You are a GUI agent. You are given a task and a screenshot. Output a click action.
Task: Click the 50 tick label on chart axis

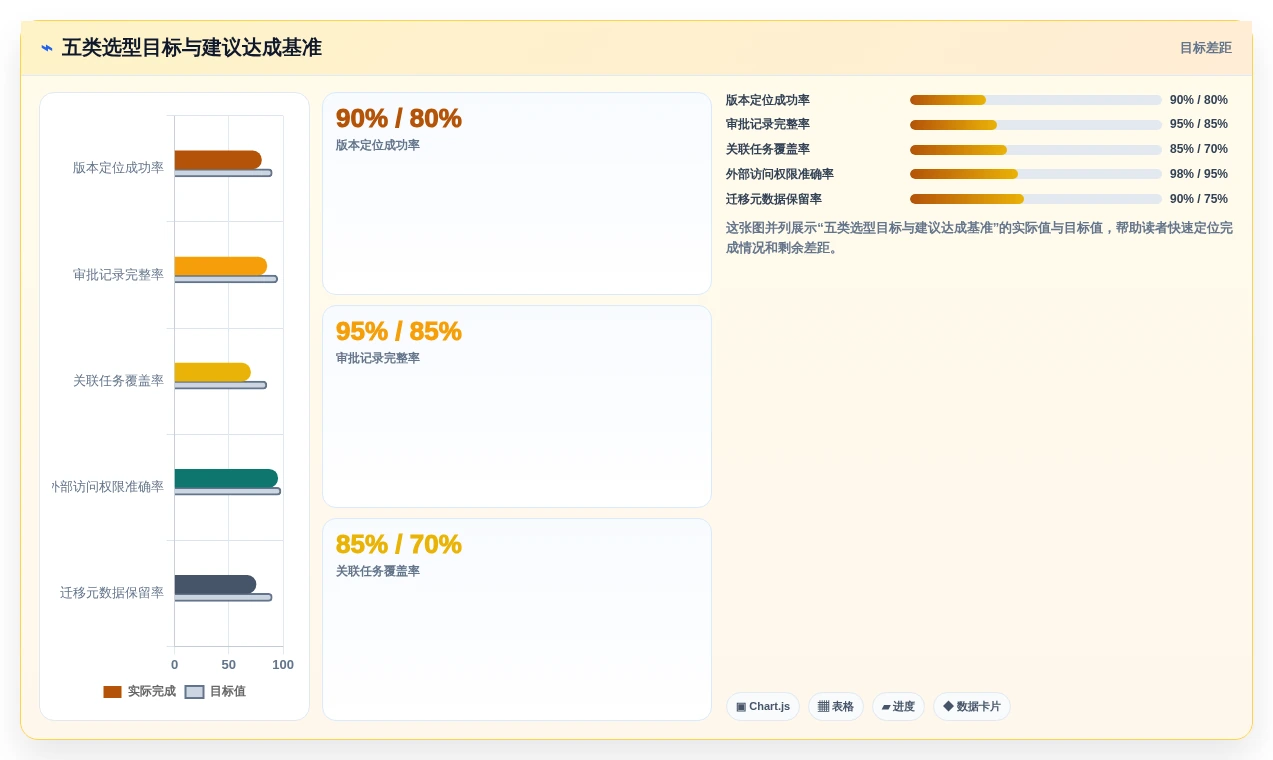228,665
